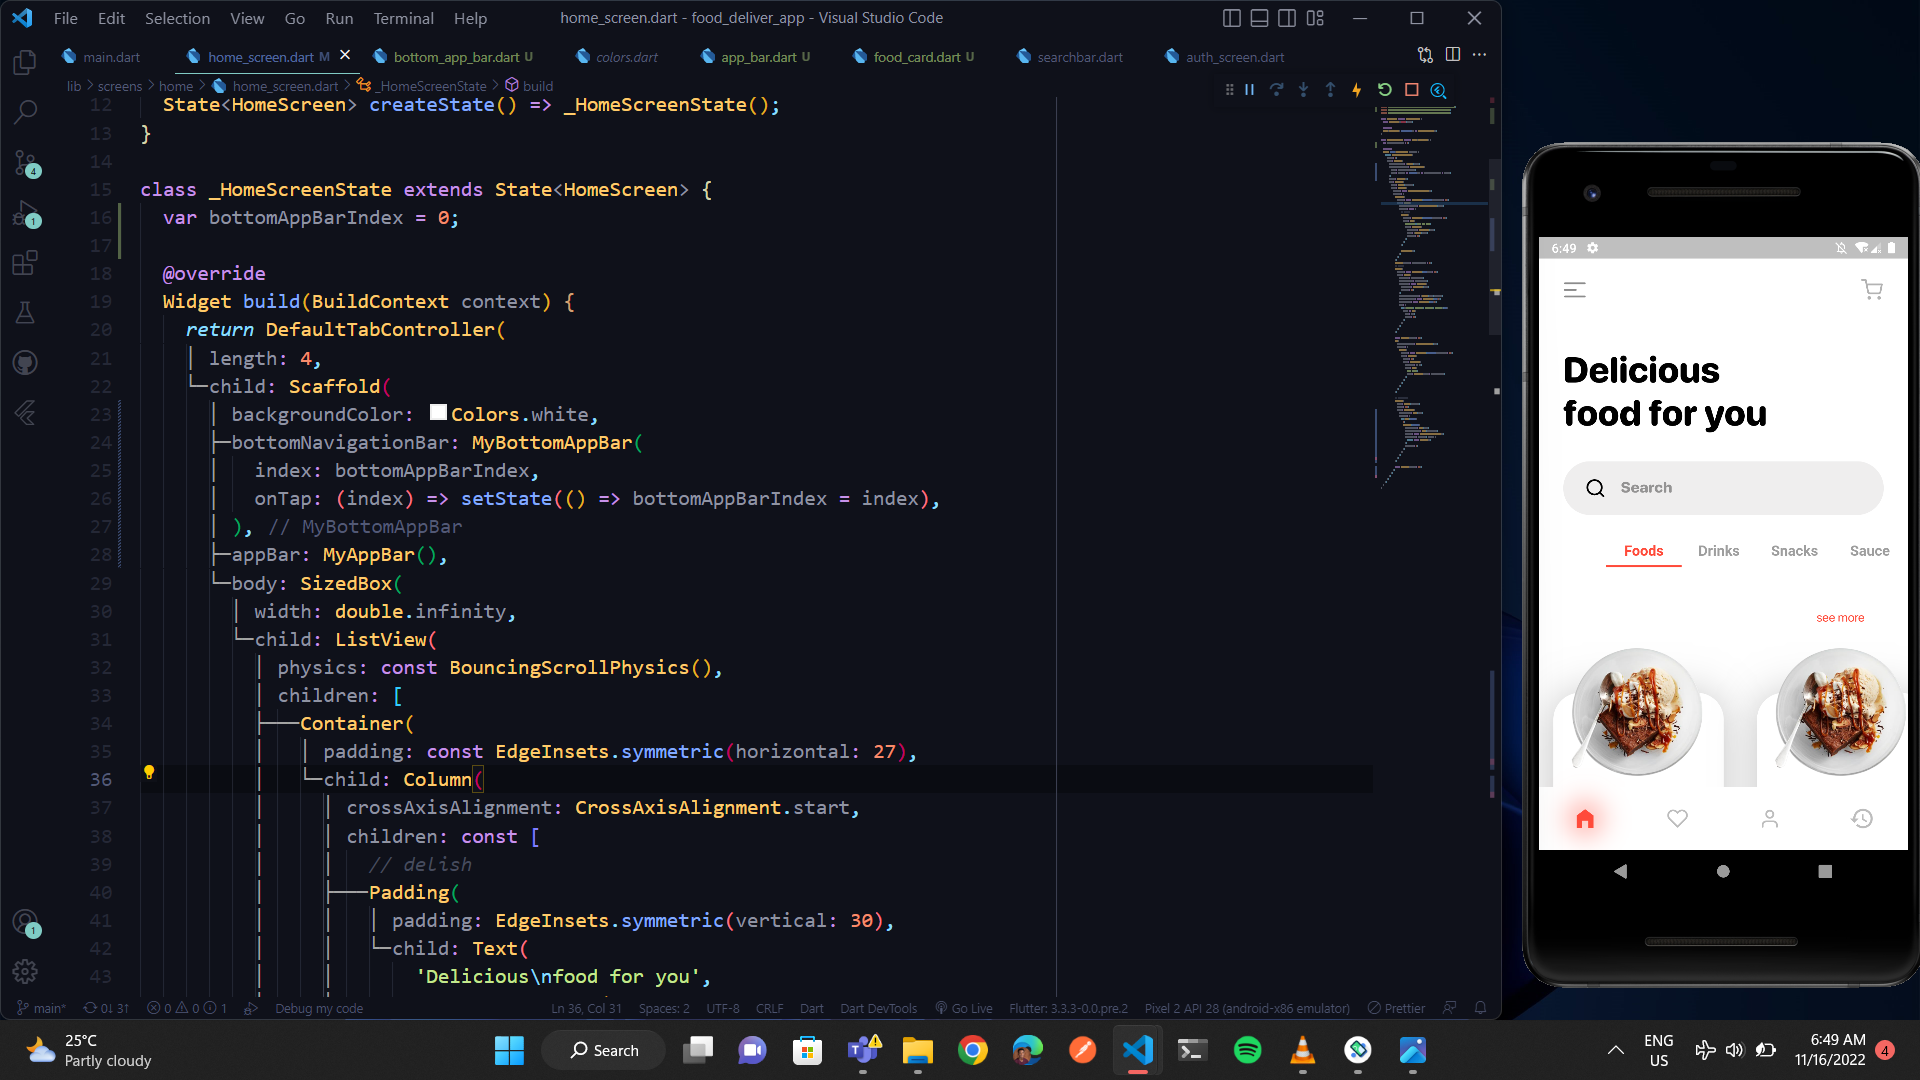This screenshot has height=1080, width=1920.
Task: Open editor More Actions ellipsis menu
Action: point(1479,55)
